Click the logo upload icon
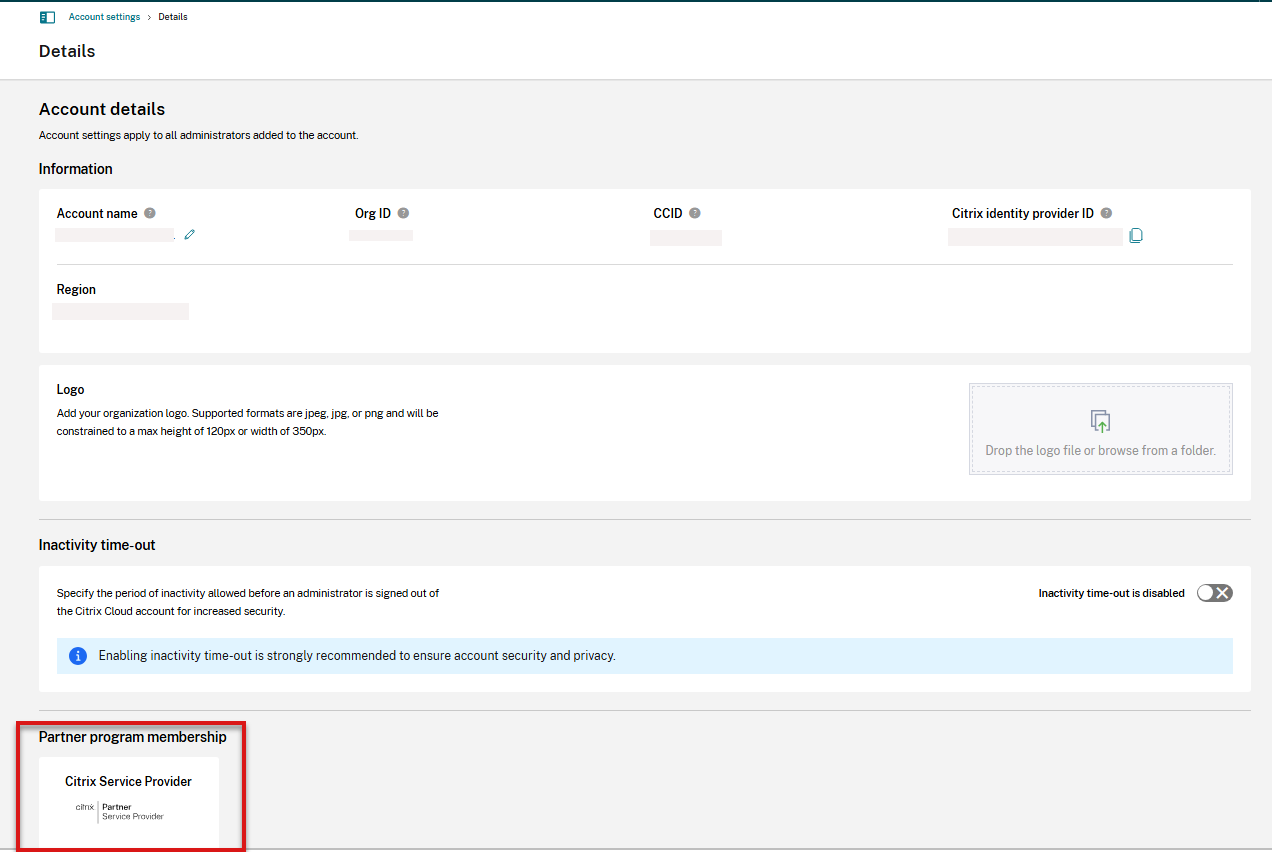The width and height of the screenshot is (1272, 852). click(1100, 421)
